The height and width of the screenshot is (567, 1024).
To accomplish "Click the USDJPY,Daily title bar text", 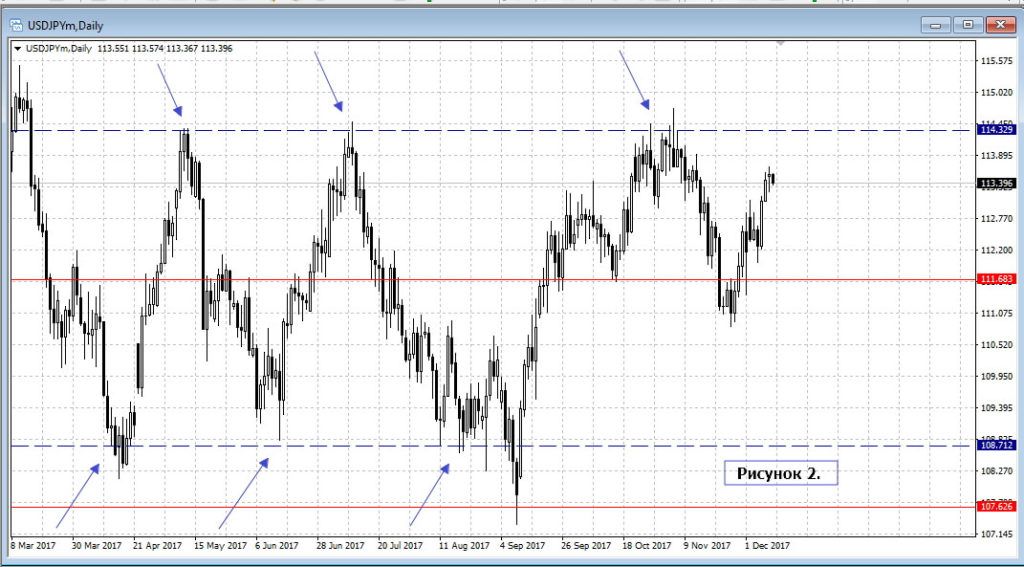I will [x=64, y=25].
